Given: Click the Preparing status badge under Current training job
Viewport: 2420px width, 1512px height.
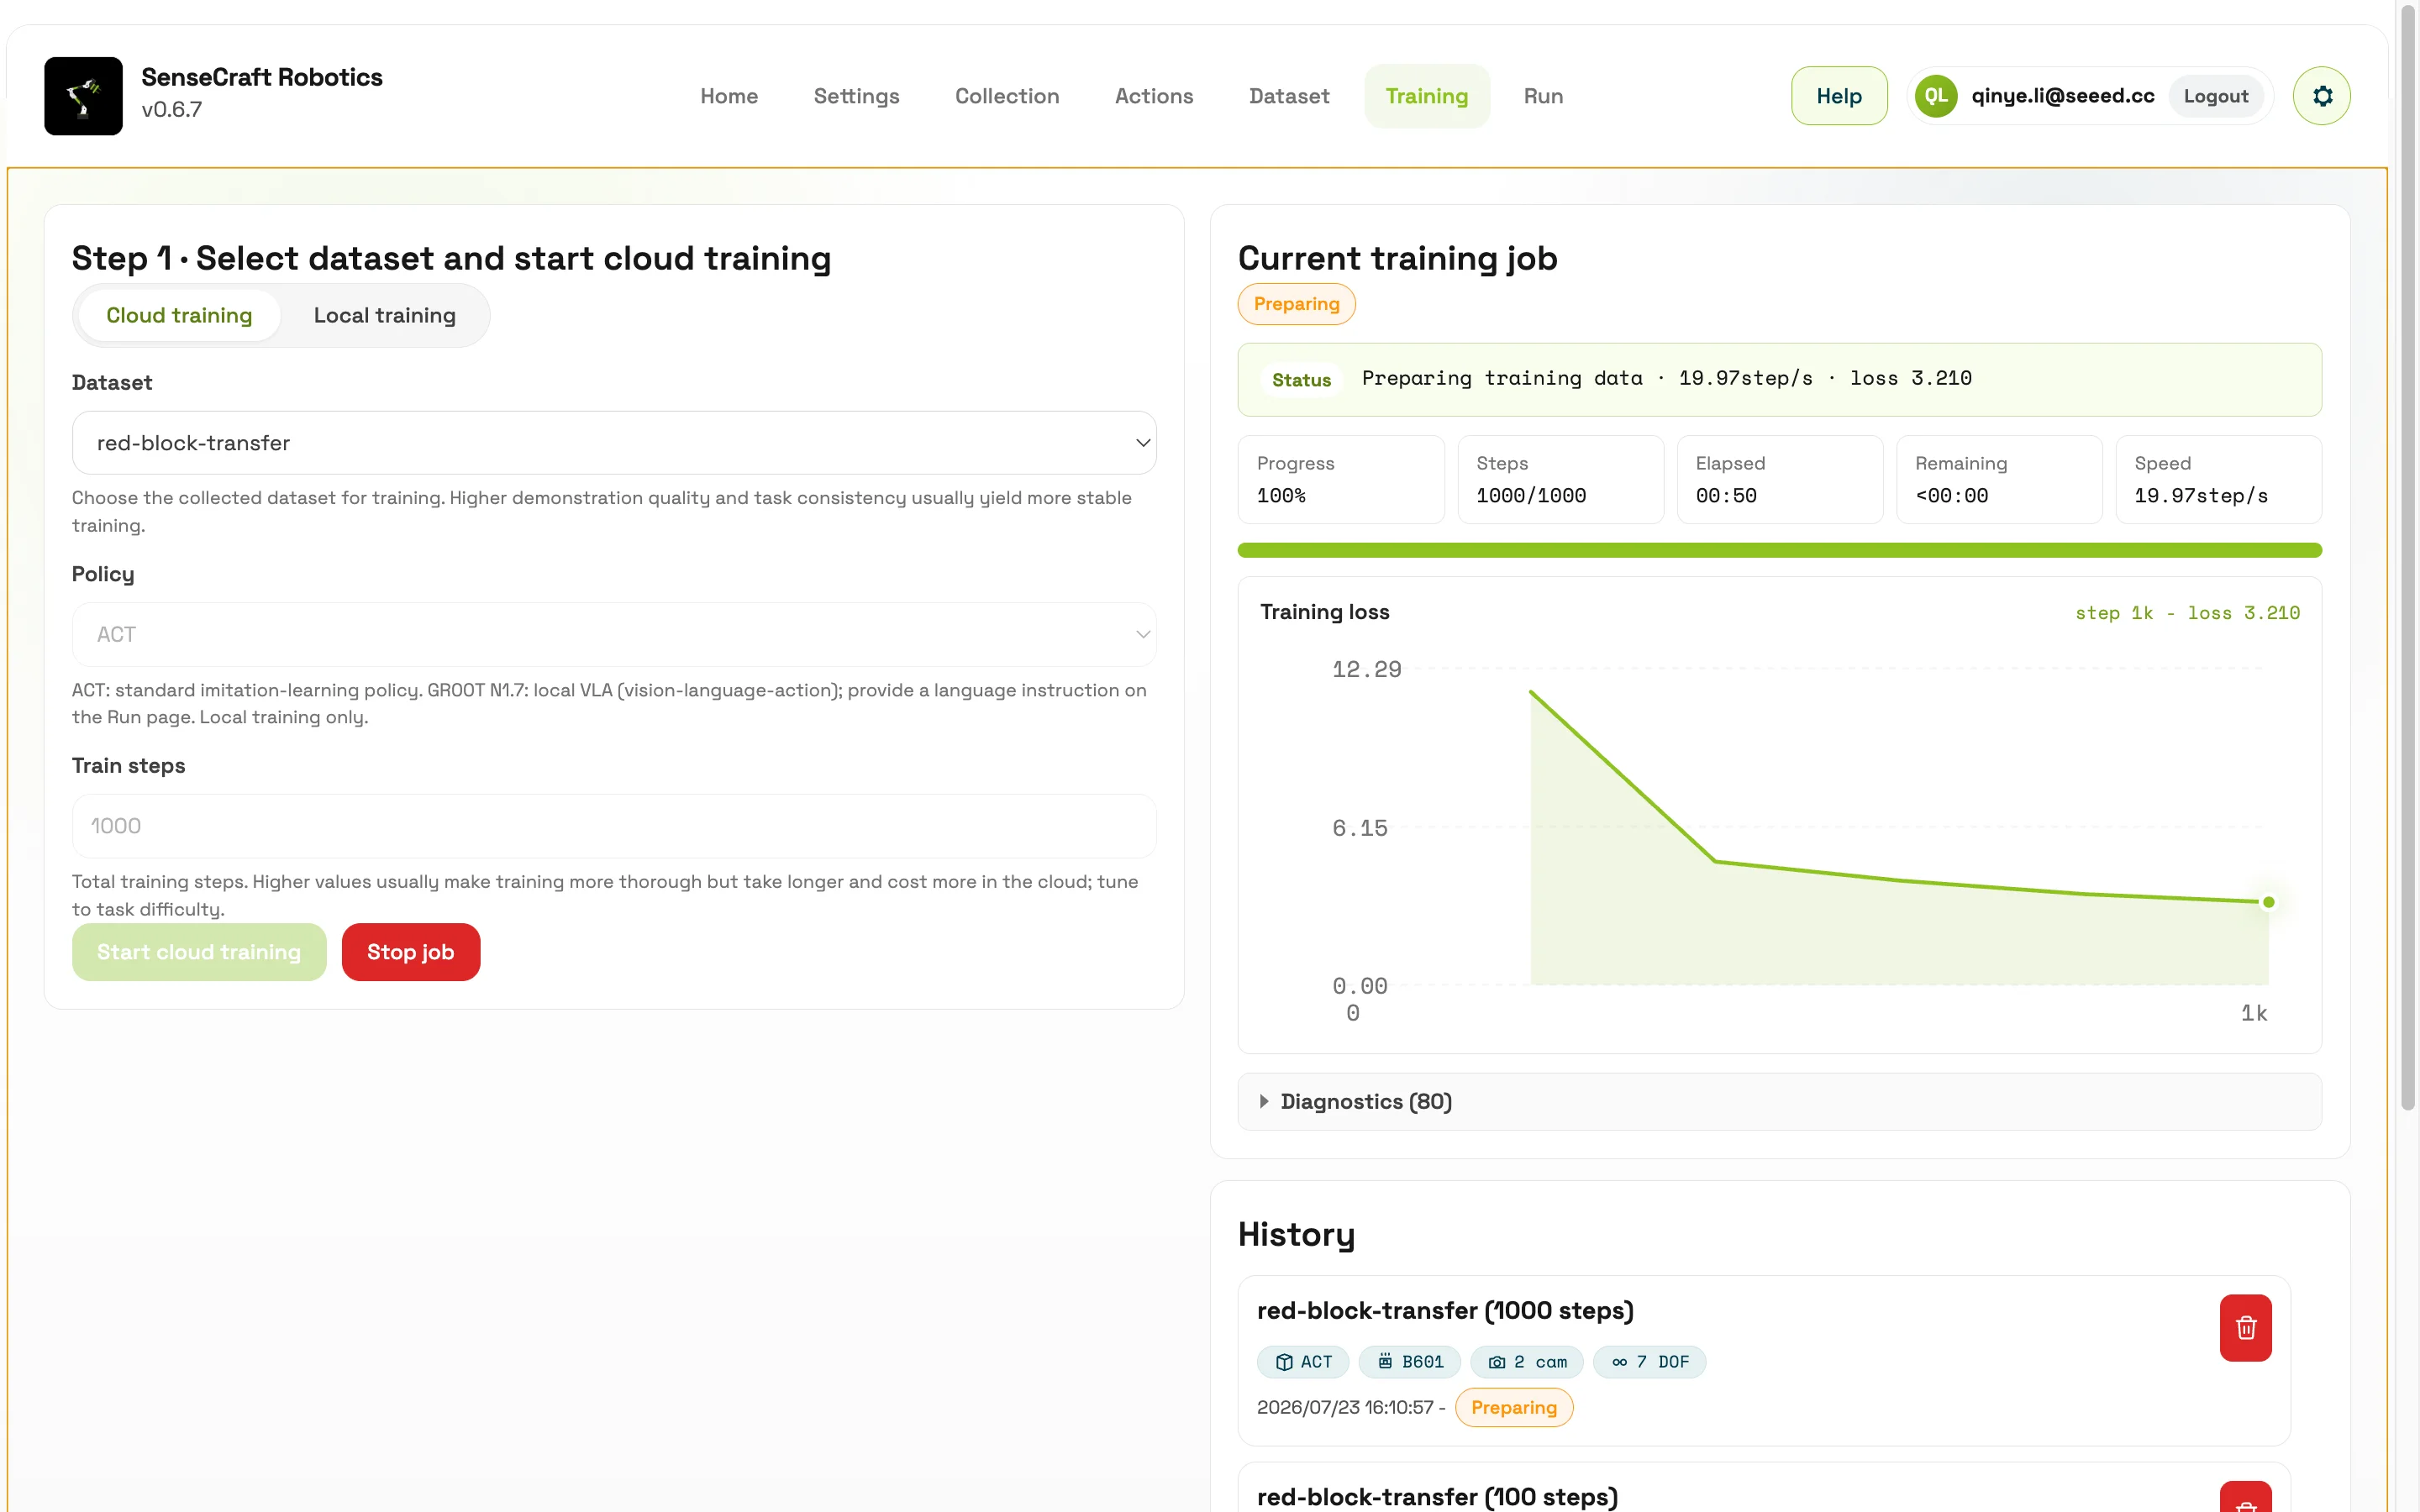Looking at the screenshot, I should point(1297,304).
